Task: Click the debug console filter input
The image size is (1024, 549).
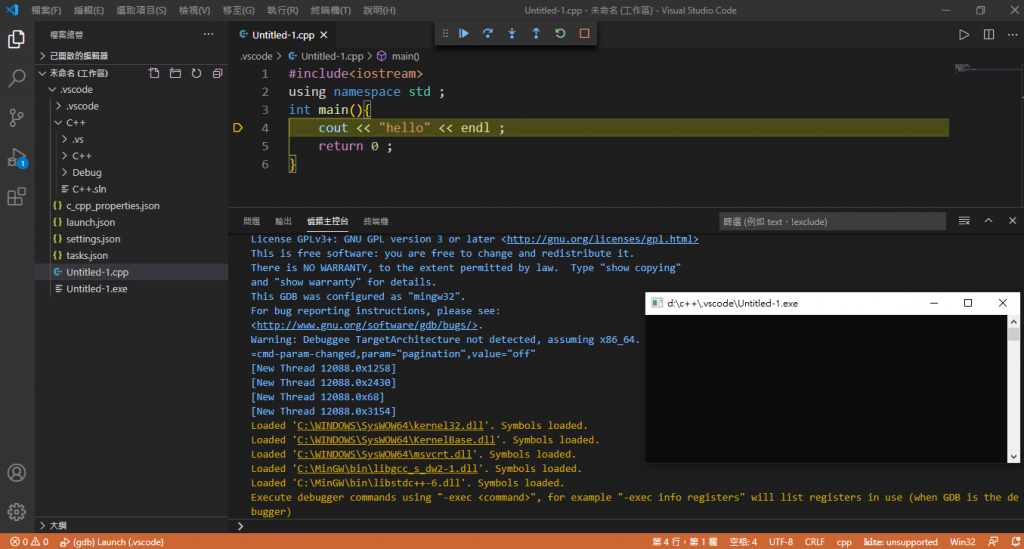Action: click(x=830, y=221)
